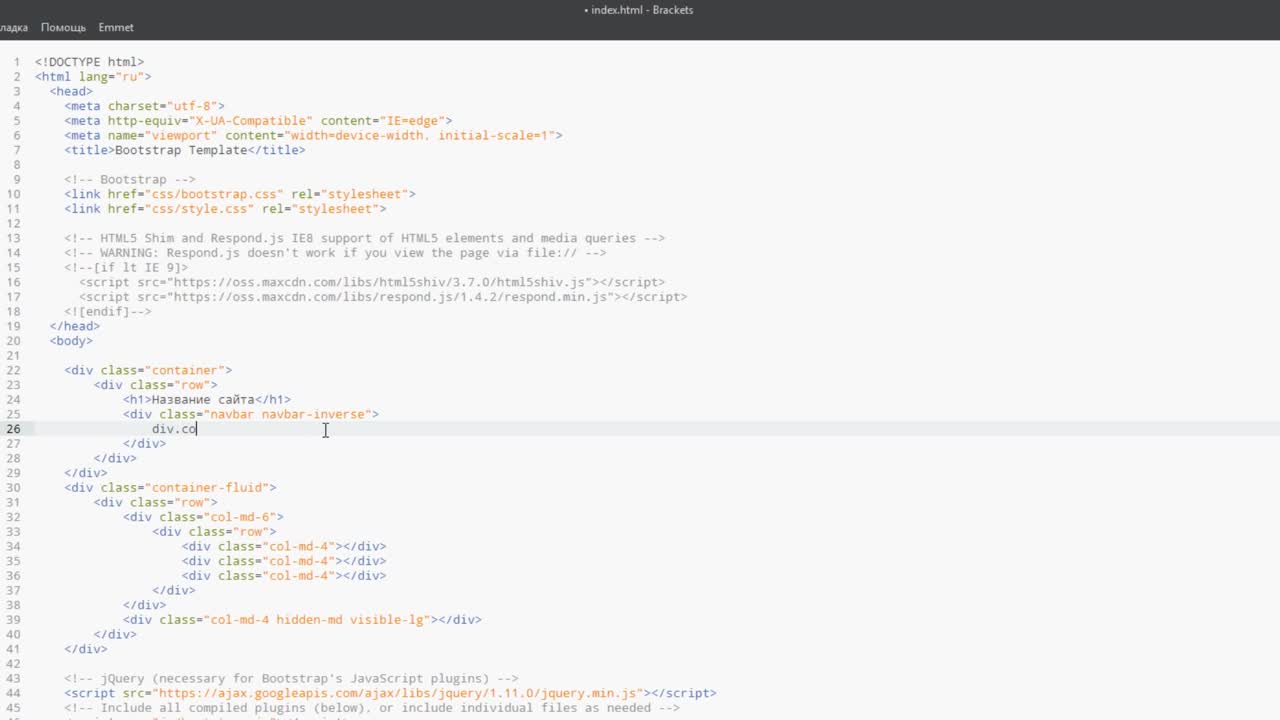Click the 'Include all compiled plugins' comment
The image size is (1280, 720).
pyautogui.click(x=372, y=708)
